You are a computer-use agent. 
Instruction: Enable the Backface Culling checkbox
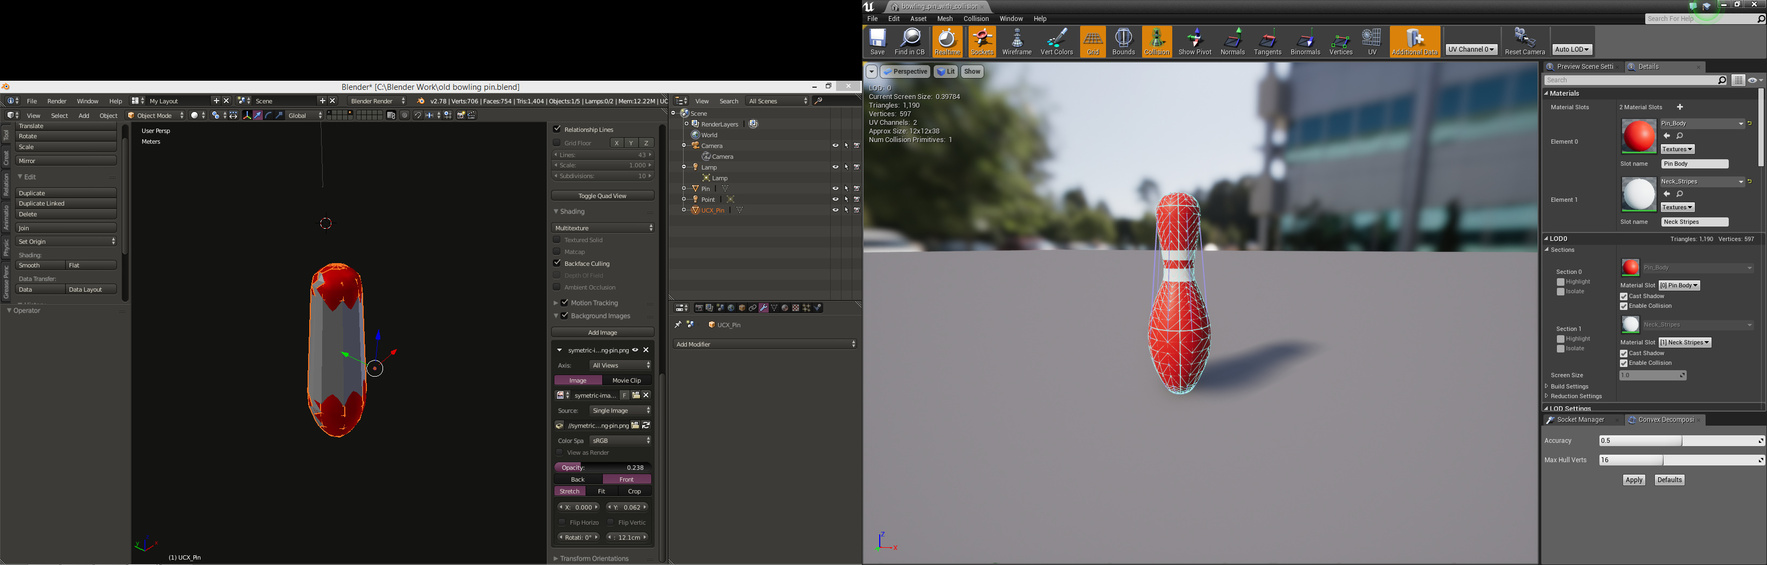557,263
